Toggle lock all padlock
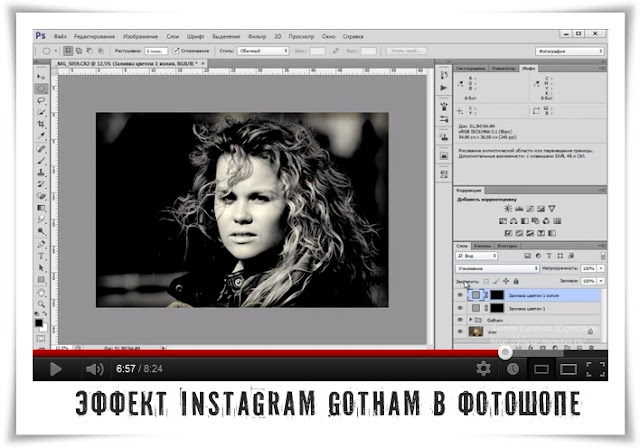This screenshot has height=448, width=640. [516, 281]
